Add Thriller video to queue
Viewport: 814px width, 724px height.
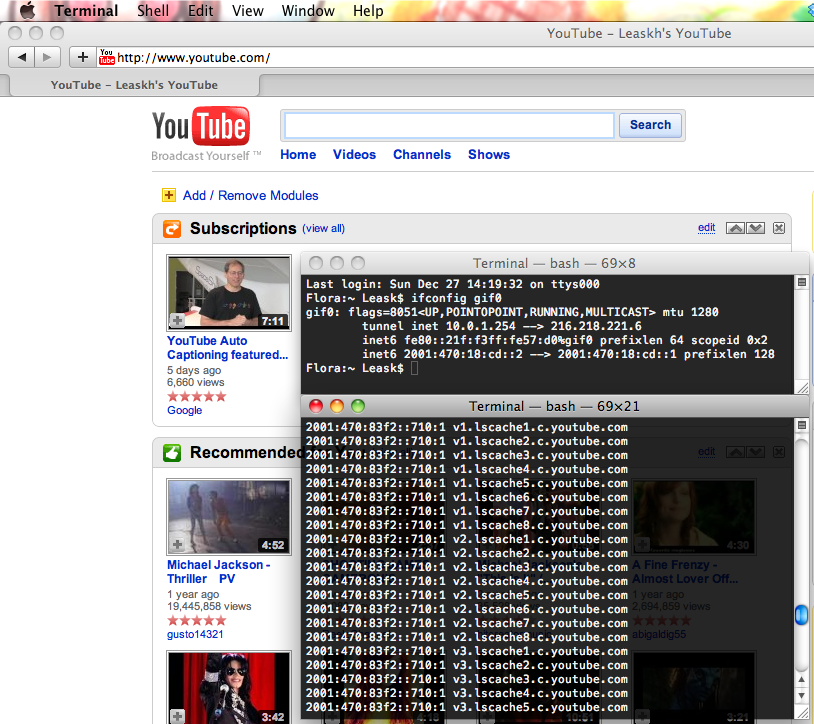pos(177,544)
